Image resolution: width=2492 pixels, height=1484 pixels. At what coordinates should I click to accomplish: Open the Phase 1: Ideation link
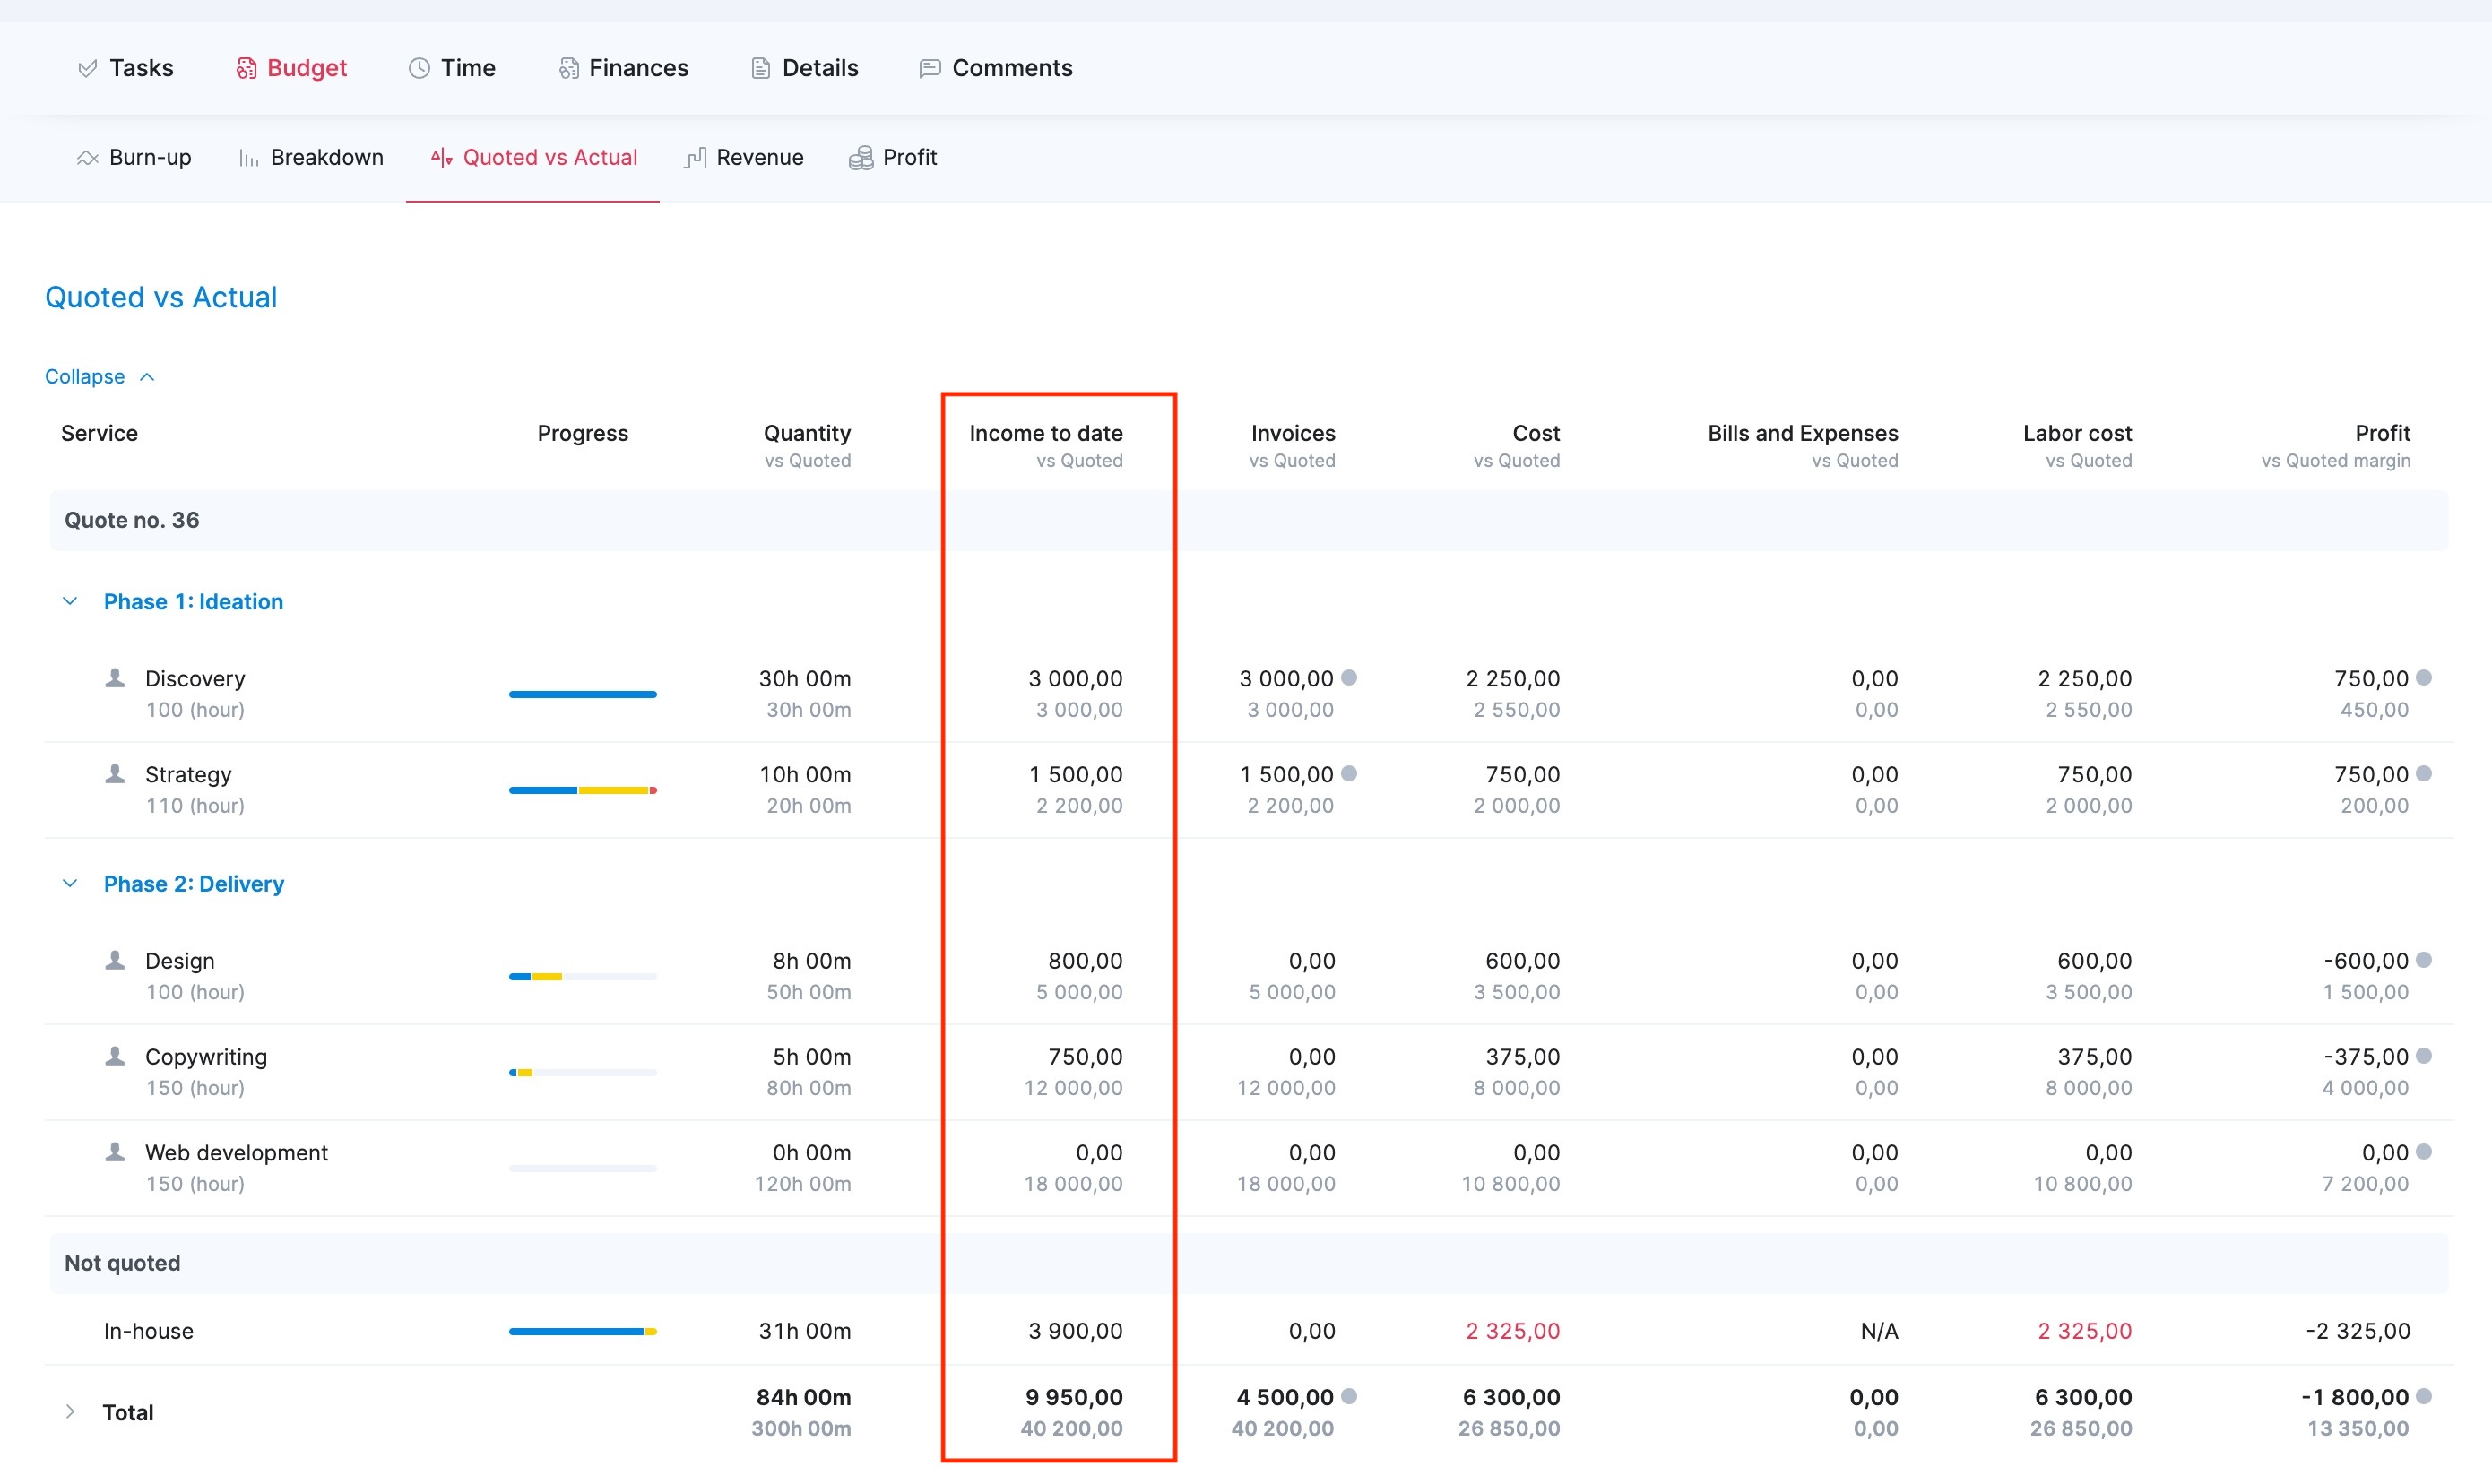click(x=194, y=602)
